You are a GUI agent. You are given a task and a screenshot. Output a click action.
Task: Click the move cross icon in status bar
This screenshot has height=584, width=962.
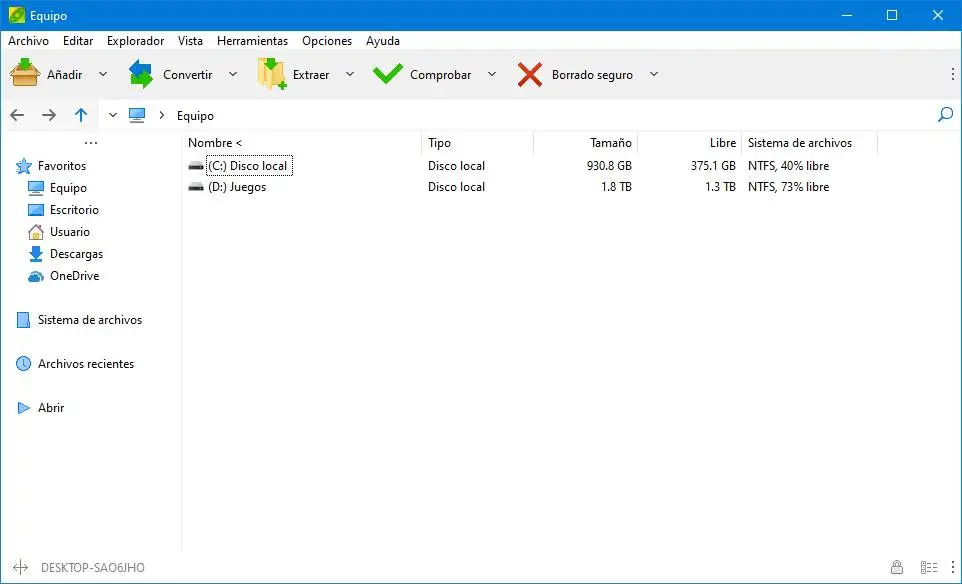tap(20, 567)
